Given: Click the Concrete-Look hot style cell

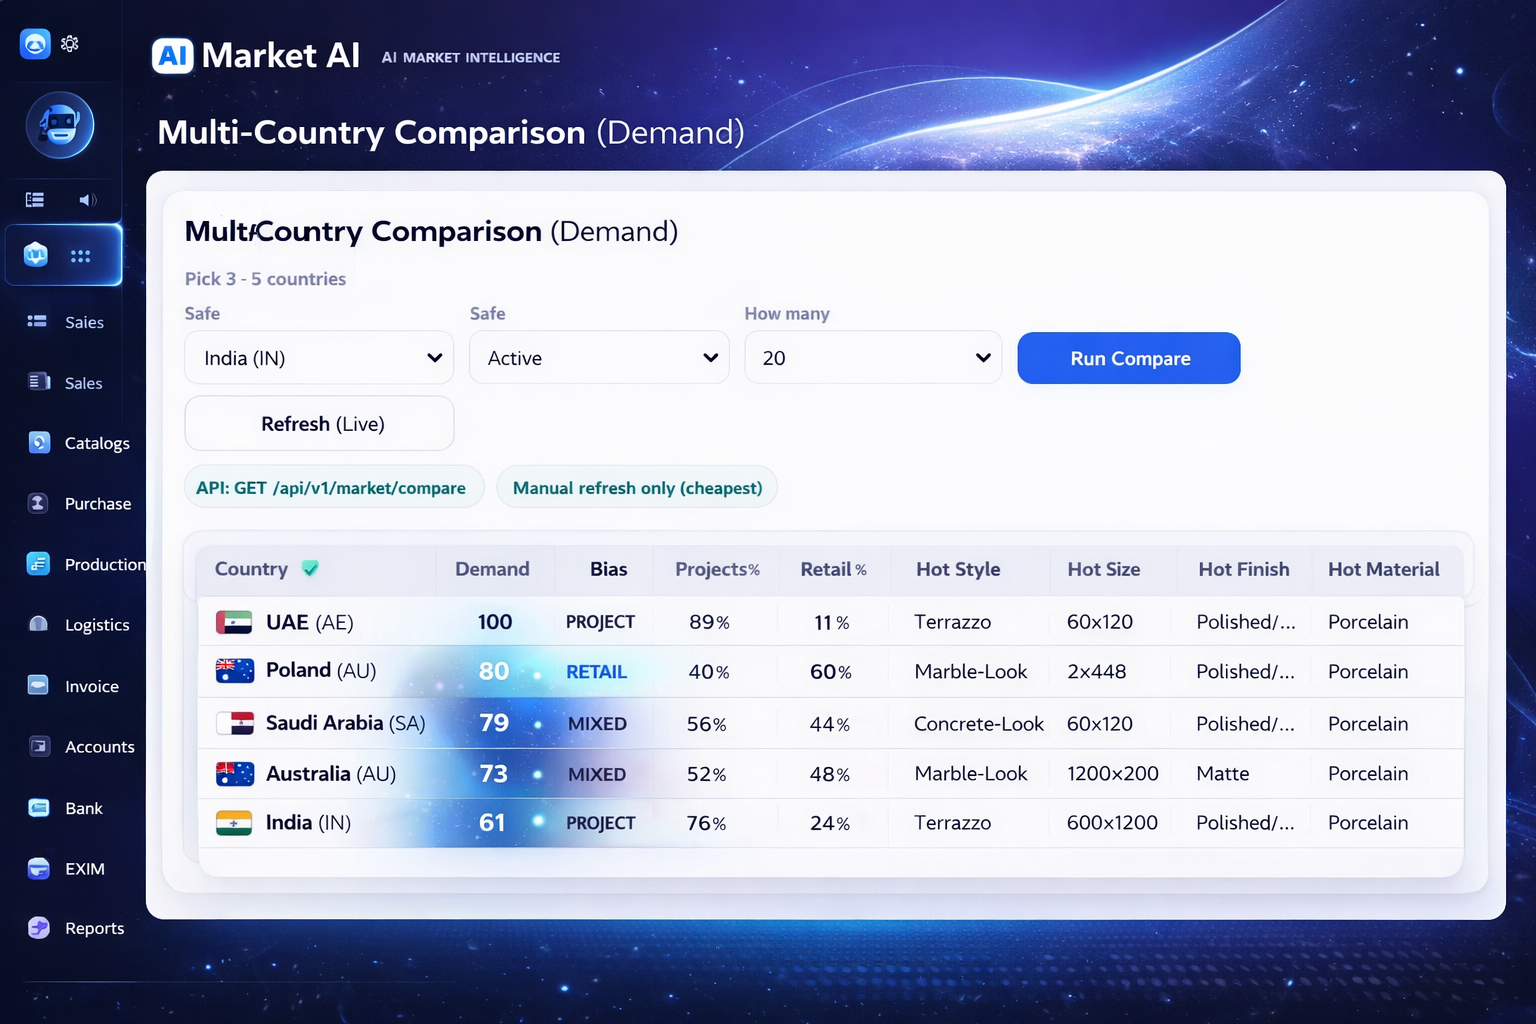Looking at the screenshot, I should point(978,723).
